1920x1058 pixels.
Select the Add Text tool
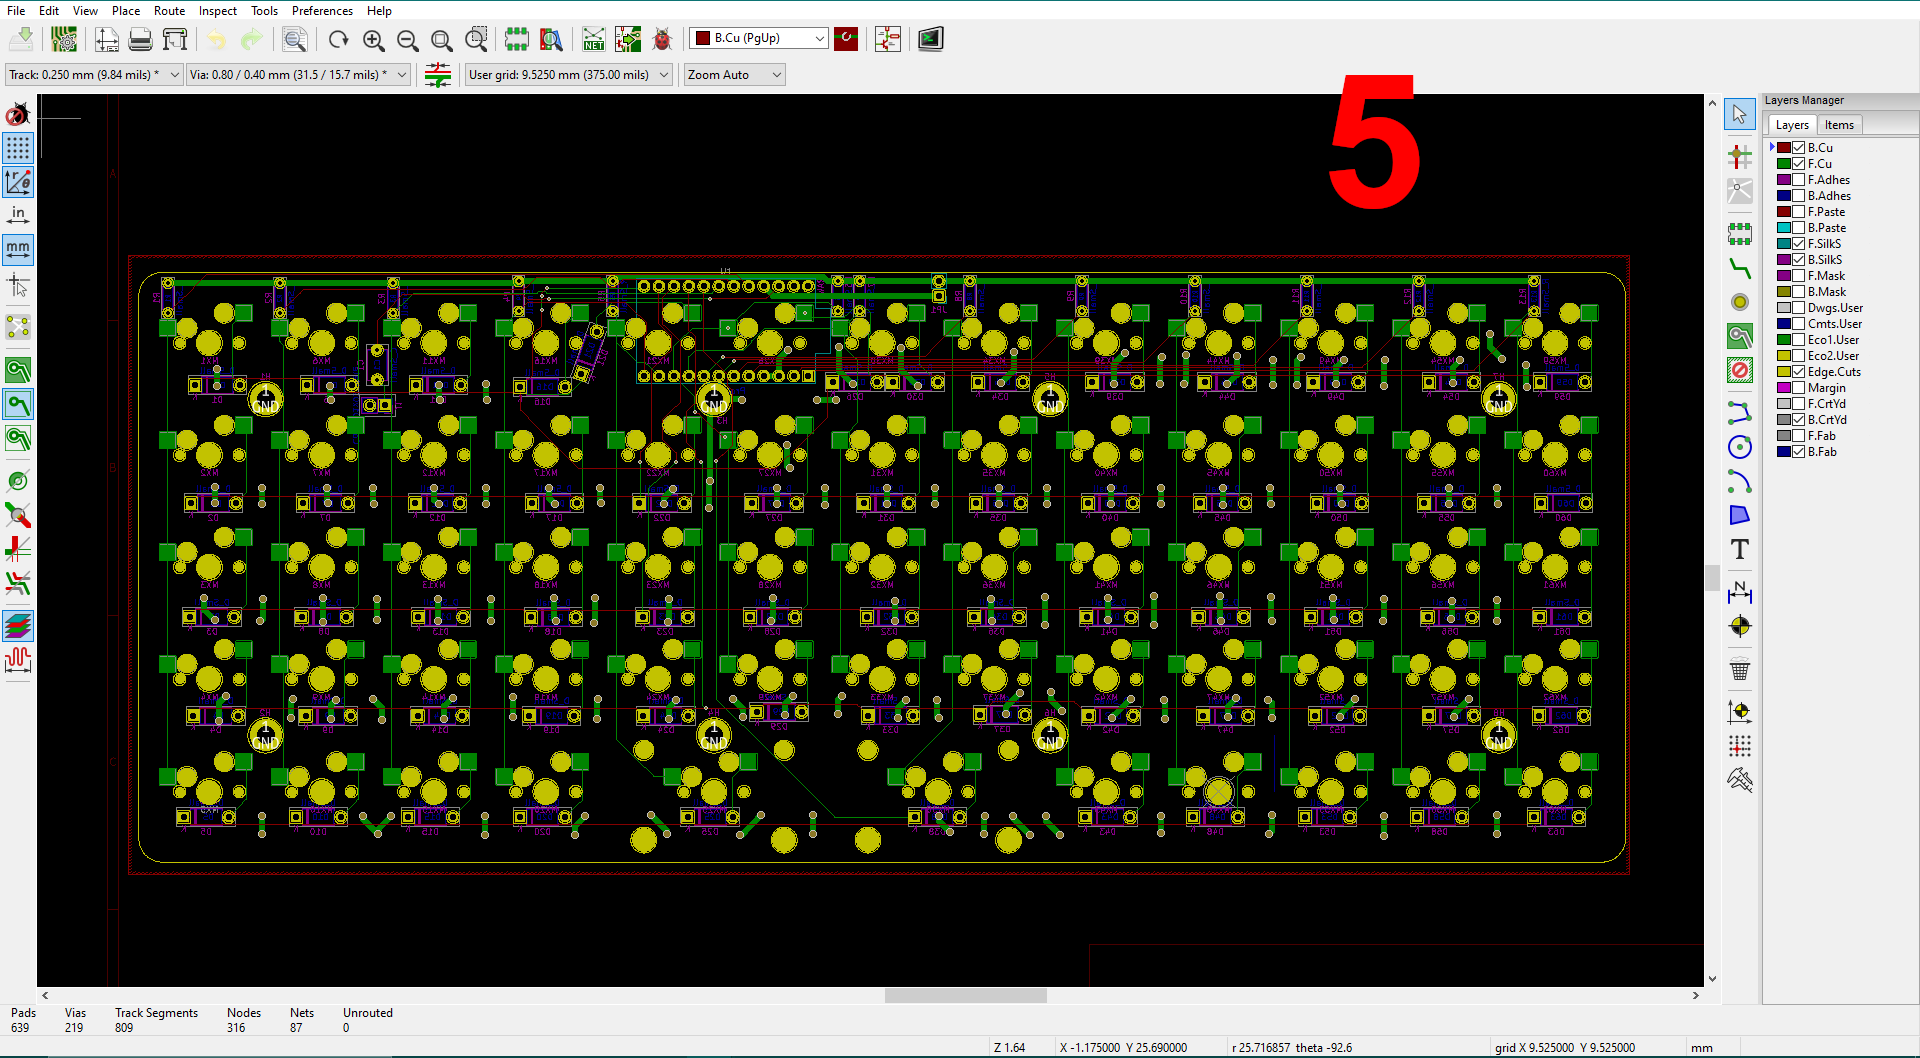coord(1739,549)
